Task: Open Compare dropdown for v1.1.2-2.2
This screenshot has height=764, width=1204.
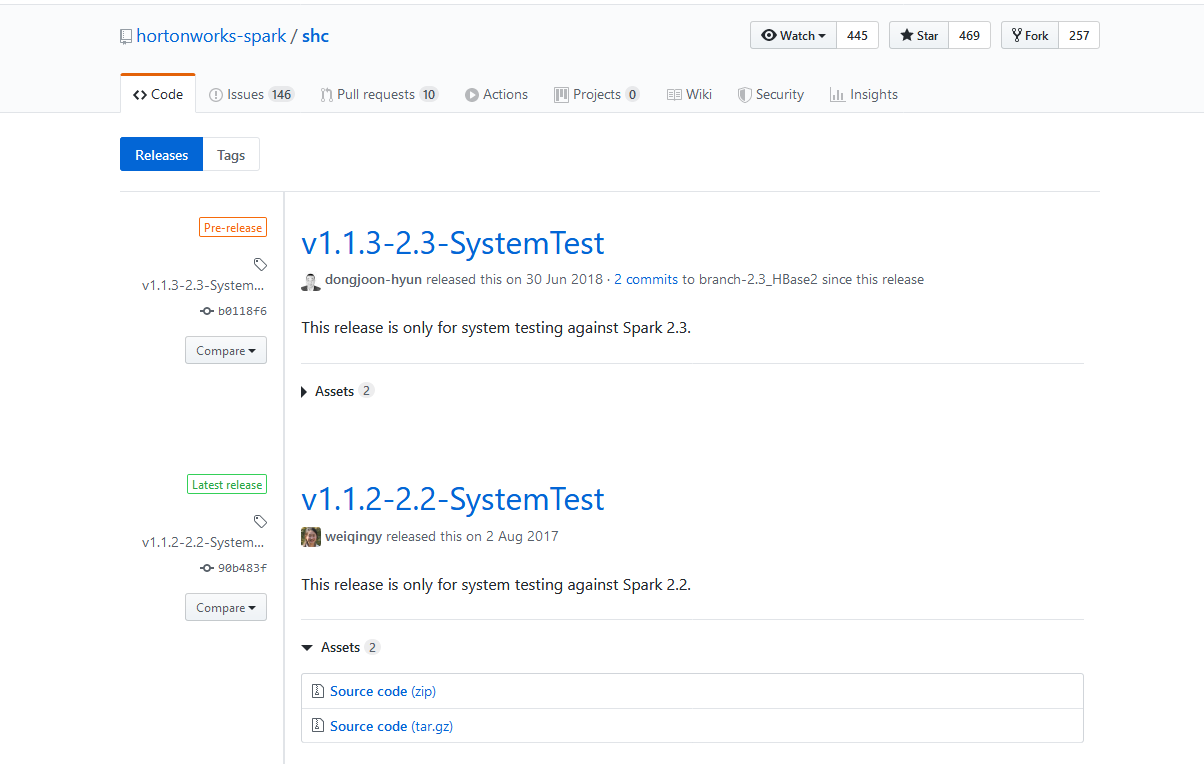Action: pyautogui.click(x=226, y=608)
